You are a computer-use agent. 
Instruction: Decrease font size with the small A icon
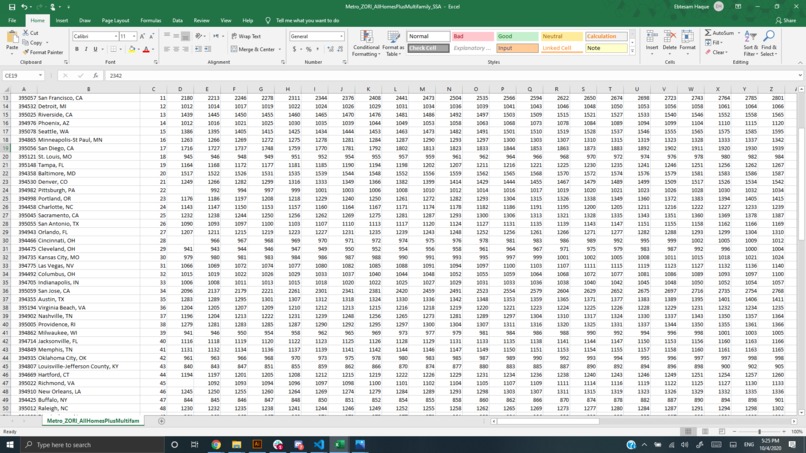151,37
